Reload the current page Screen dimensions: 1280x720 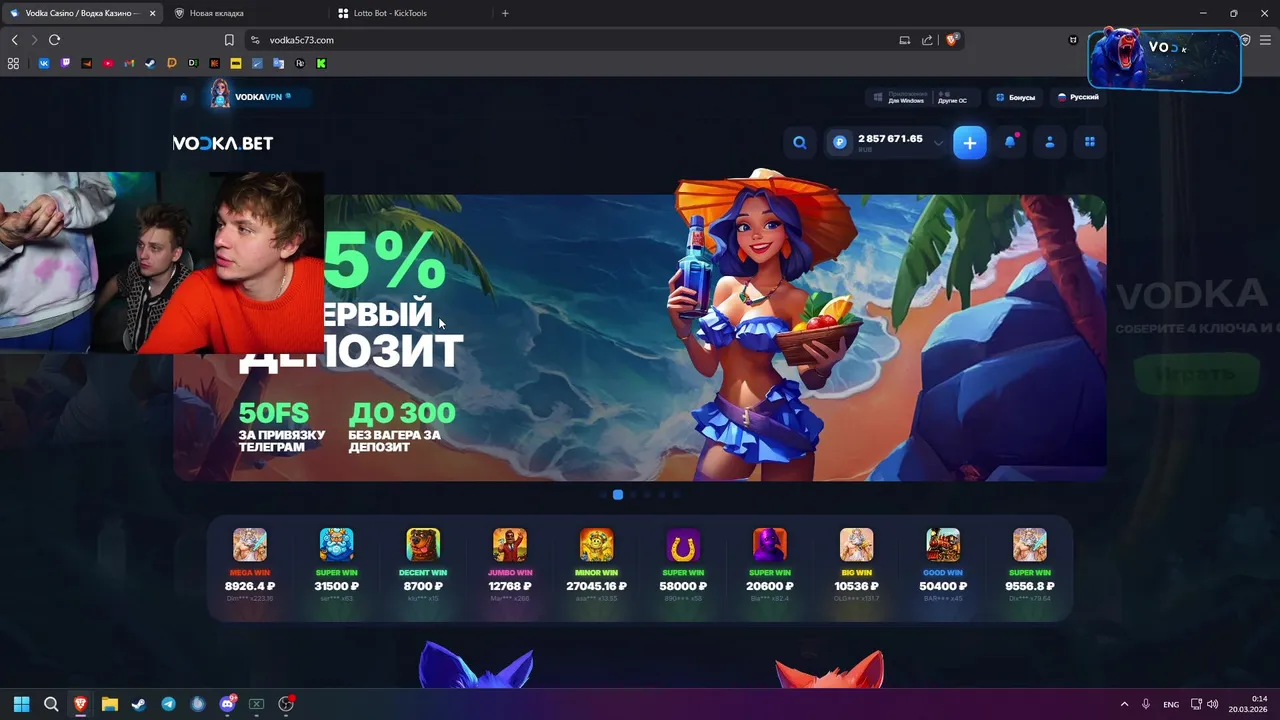(54, 40)
